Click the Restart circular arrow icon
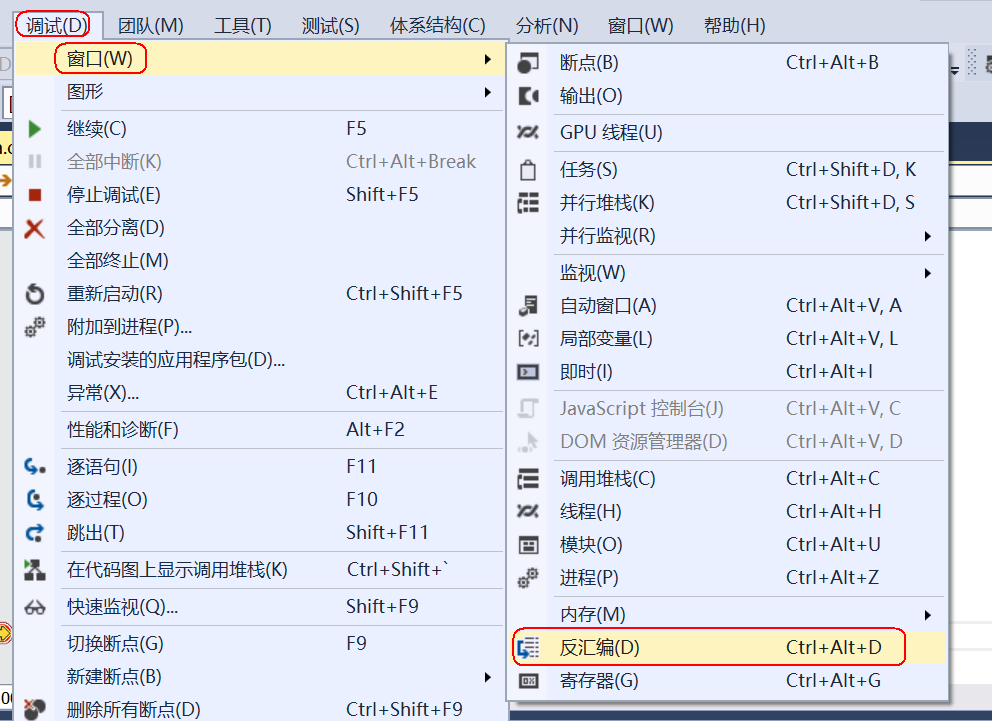The image size is (992, 721). coord(33,295)
